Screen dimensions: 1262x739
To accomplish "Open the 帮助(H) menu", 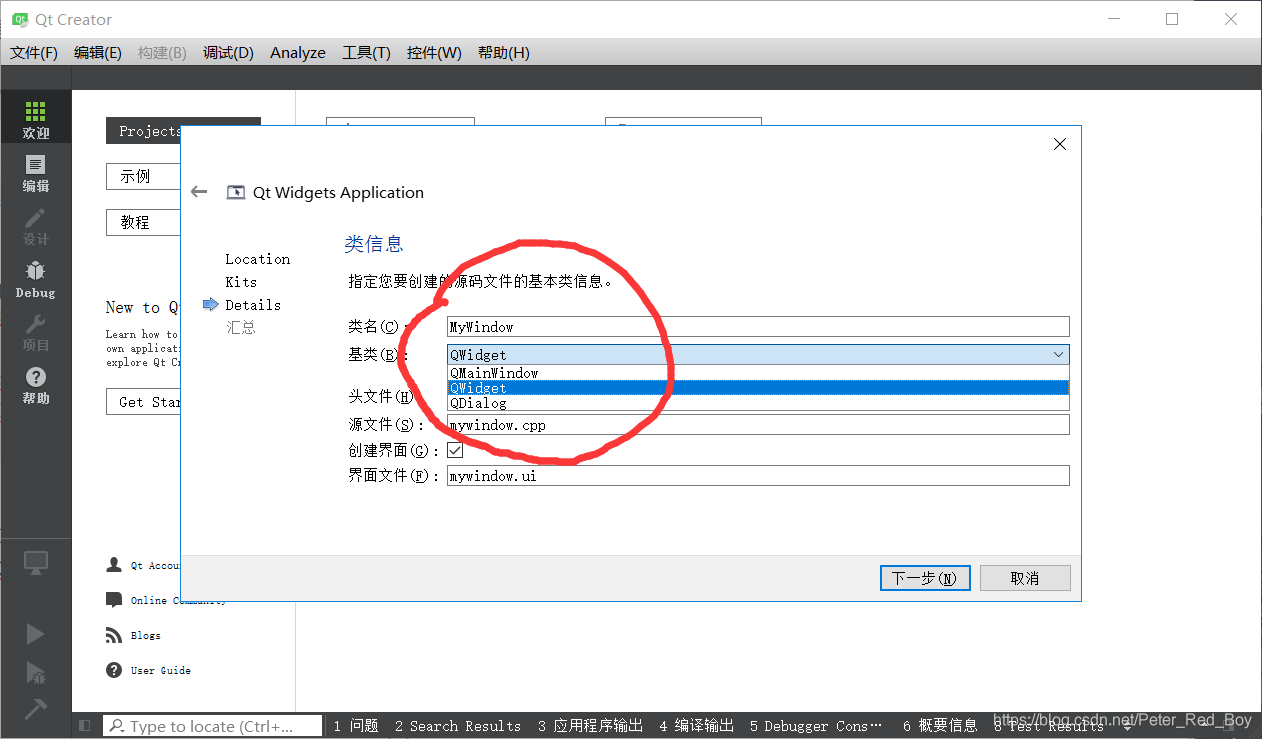I will [504, 52].
